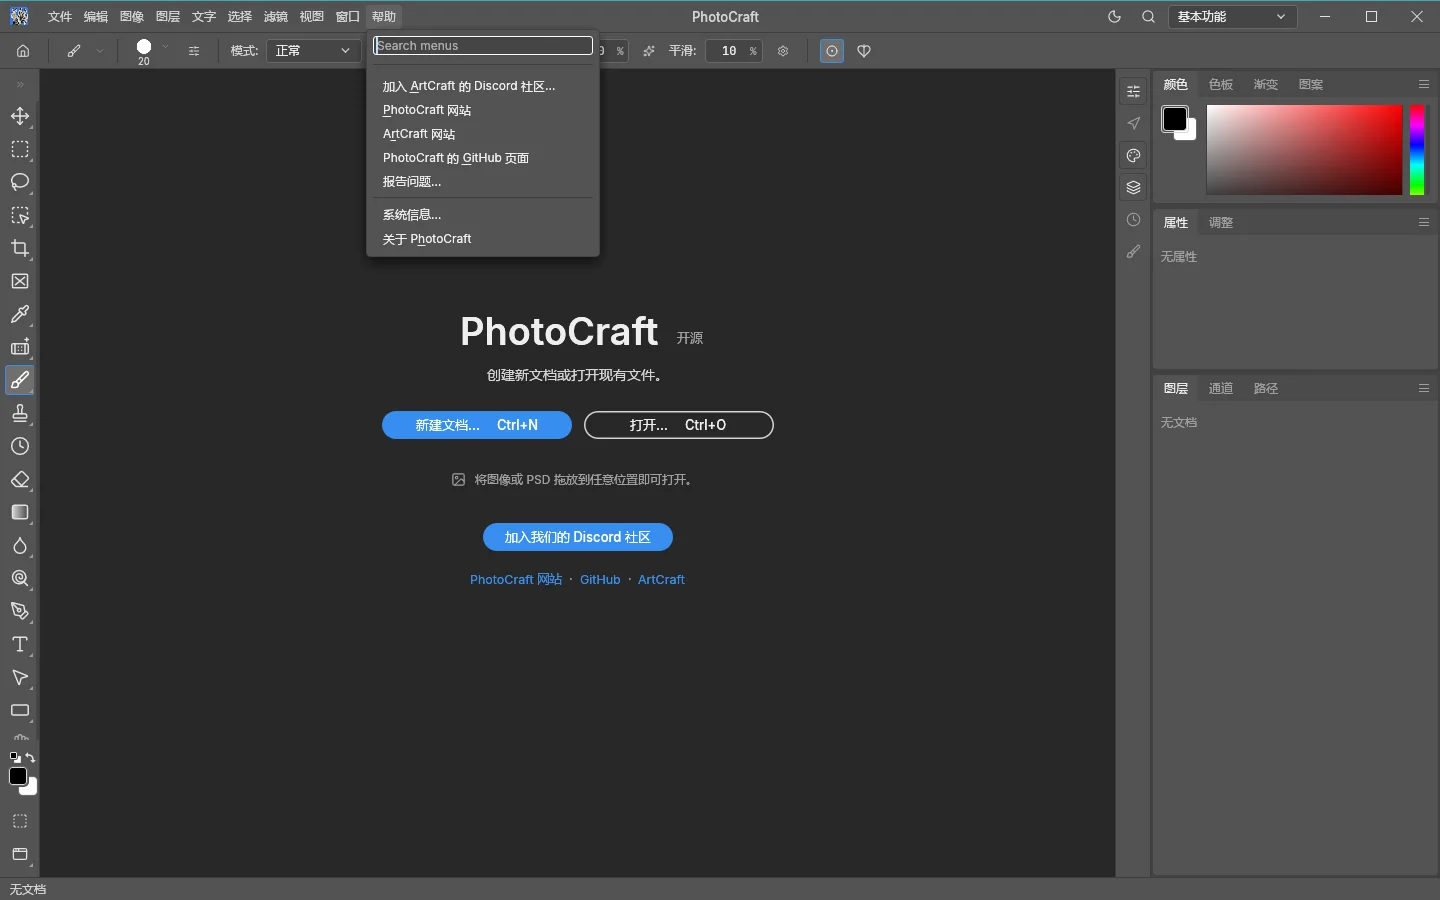Click the foreground color swatch in 颜色 panel

(1175, 119)
